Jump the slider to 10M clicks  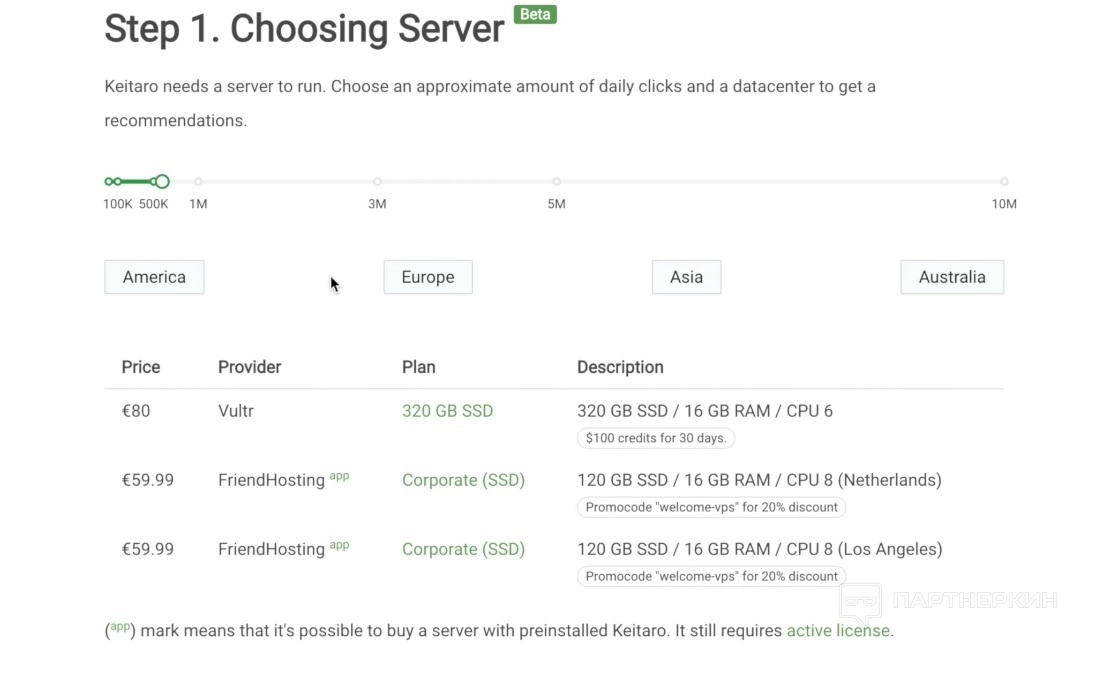(x=1004, y=182)
